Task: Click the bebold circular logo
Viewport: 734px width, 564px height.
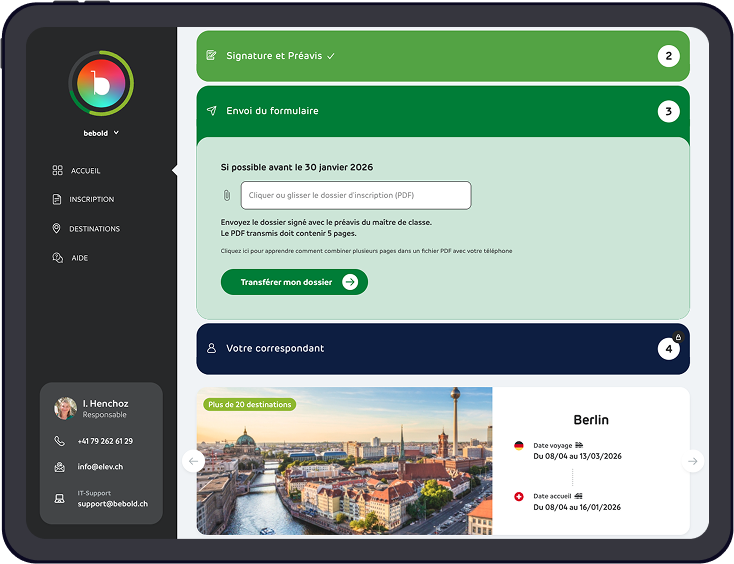Action: [100, 84]
